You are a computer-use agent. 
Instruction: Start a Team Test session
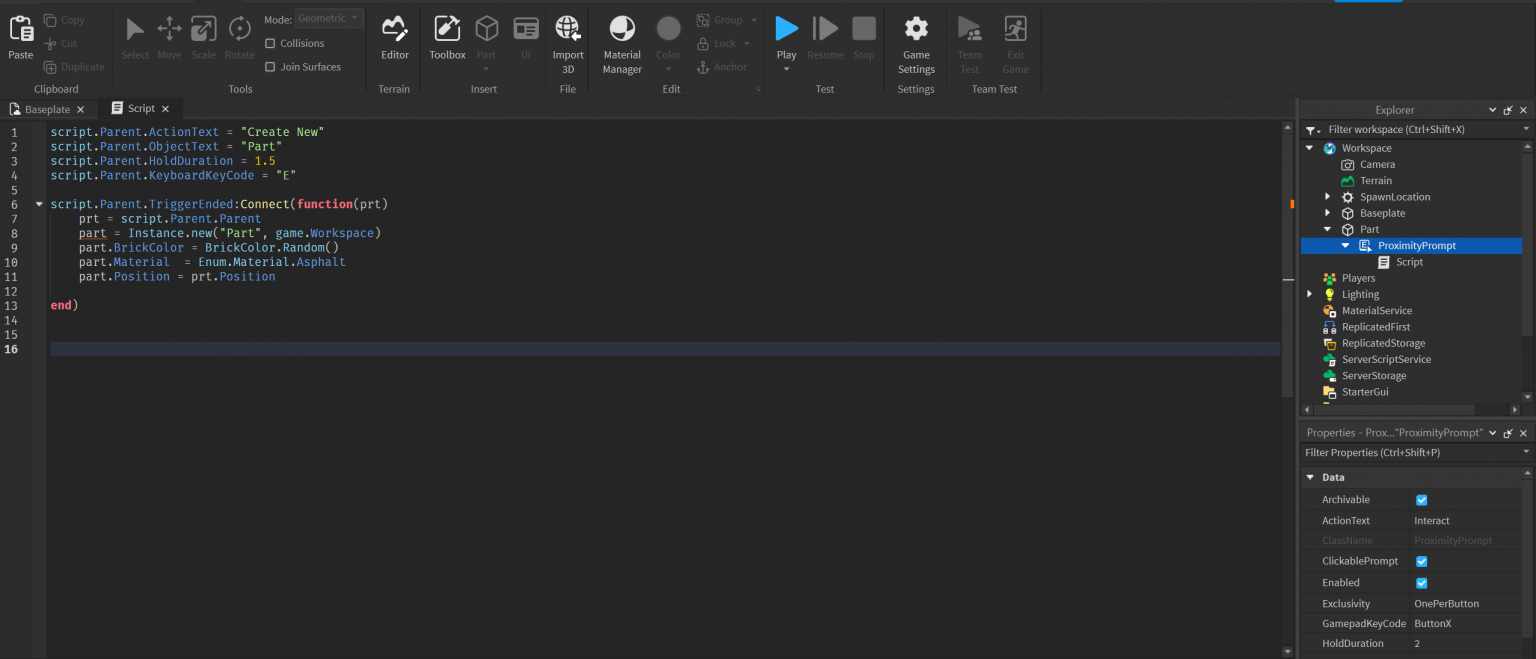tap(968, 42)
